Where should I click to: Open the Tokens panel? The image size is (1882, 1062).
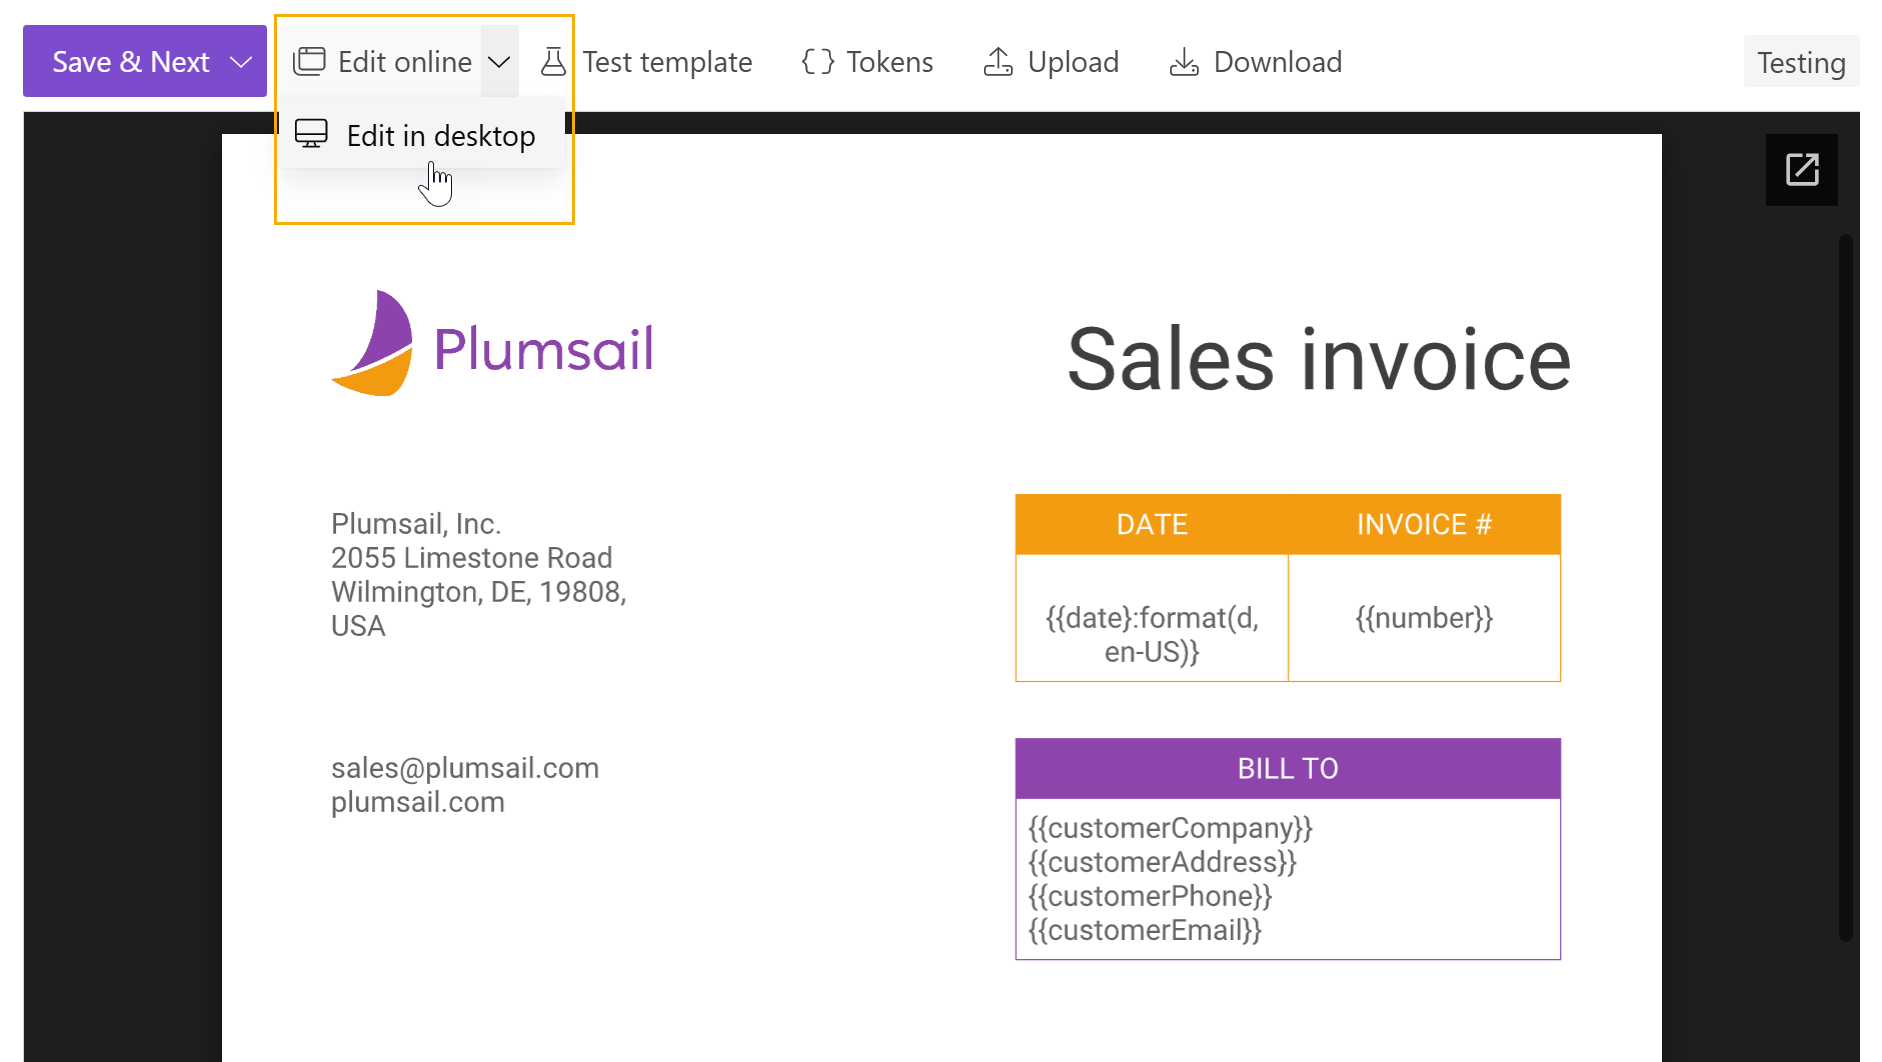tap(867, 62)
